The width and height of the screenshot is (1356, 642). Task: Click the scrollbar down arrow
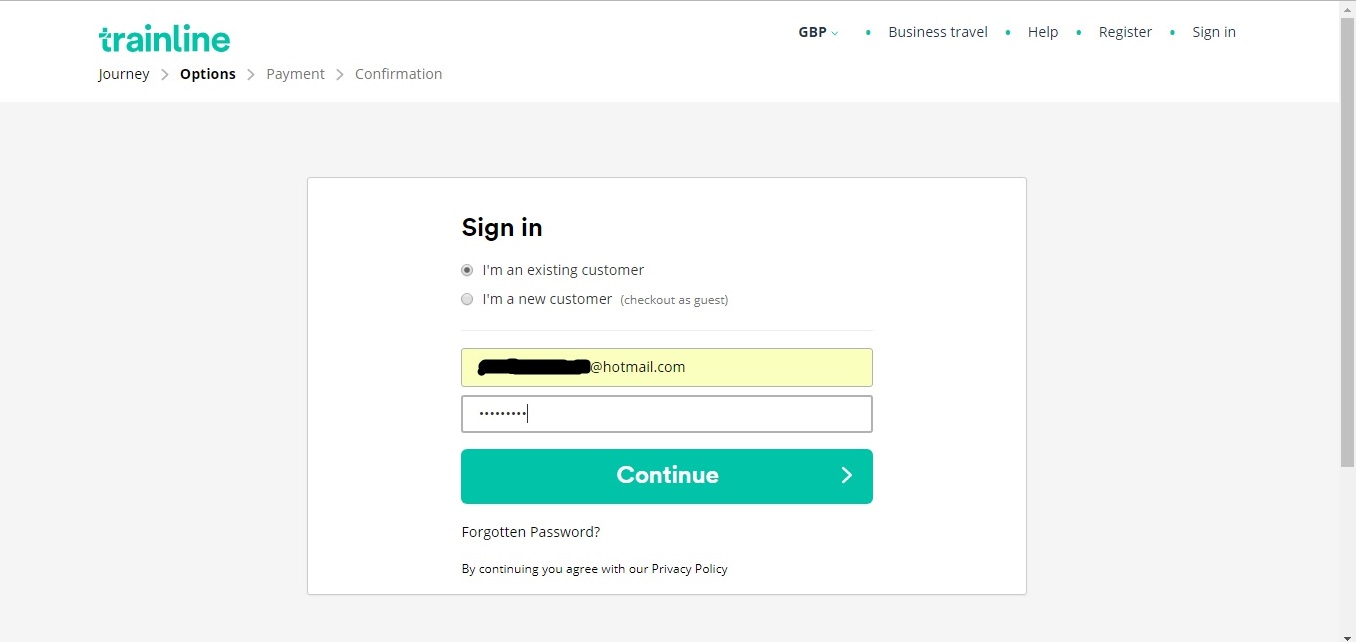(x=1348, y=634)
